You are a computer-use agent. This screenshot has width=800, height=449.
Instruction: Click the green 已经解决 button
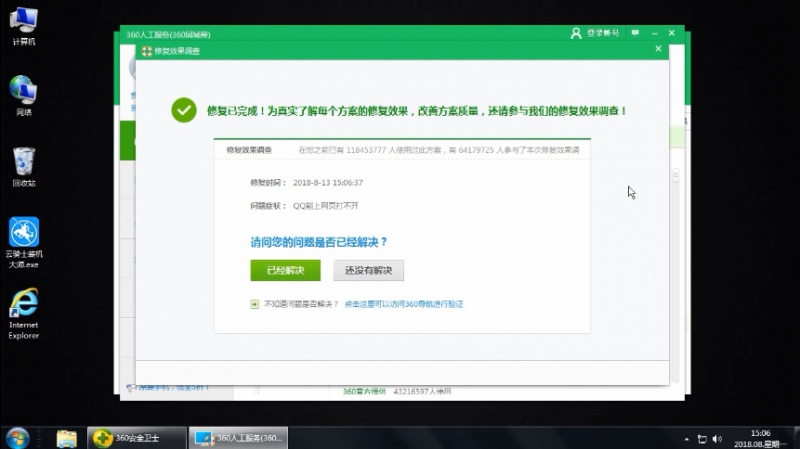pyautogui.click(x=285, y=270)
